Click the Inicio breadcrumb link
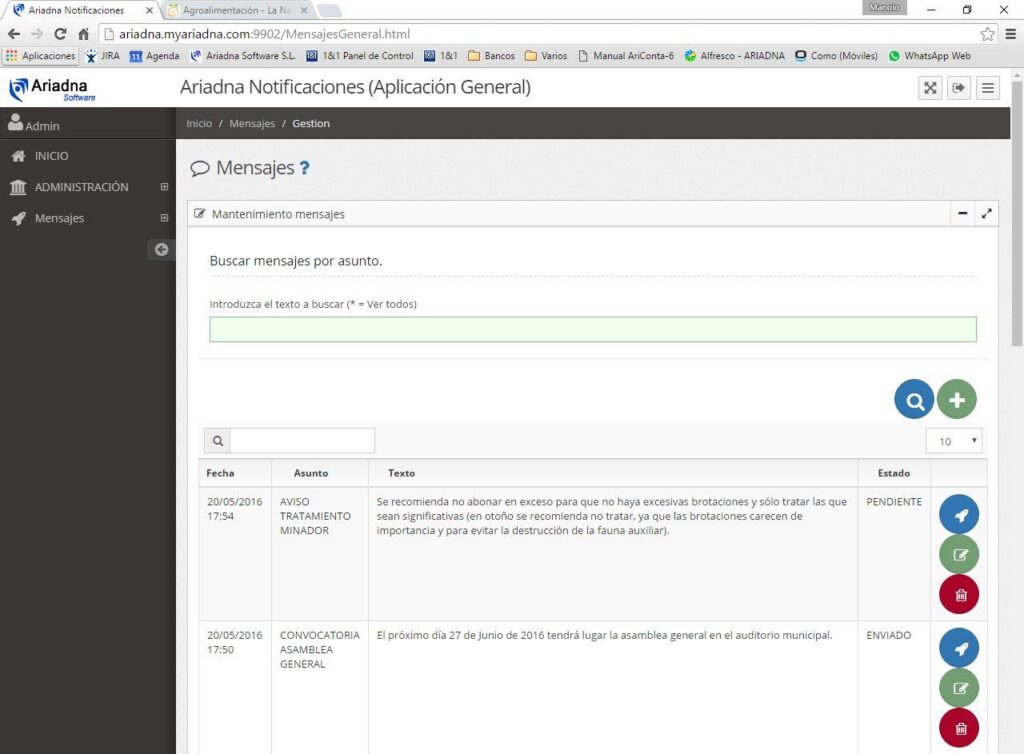 point(199,123)
